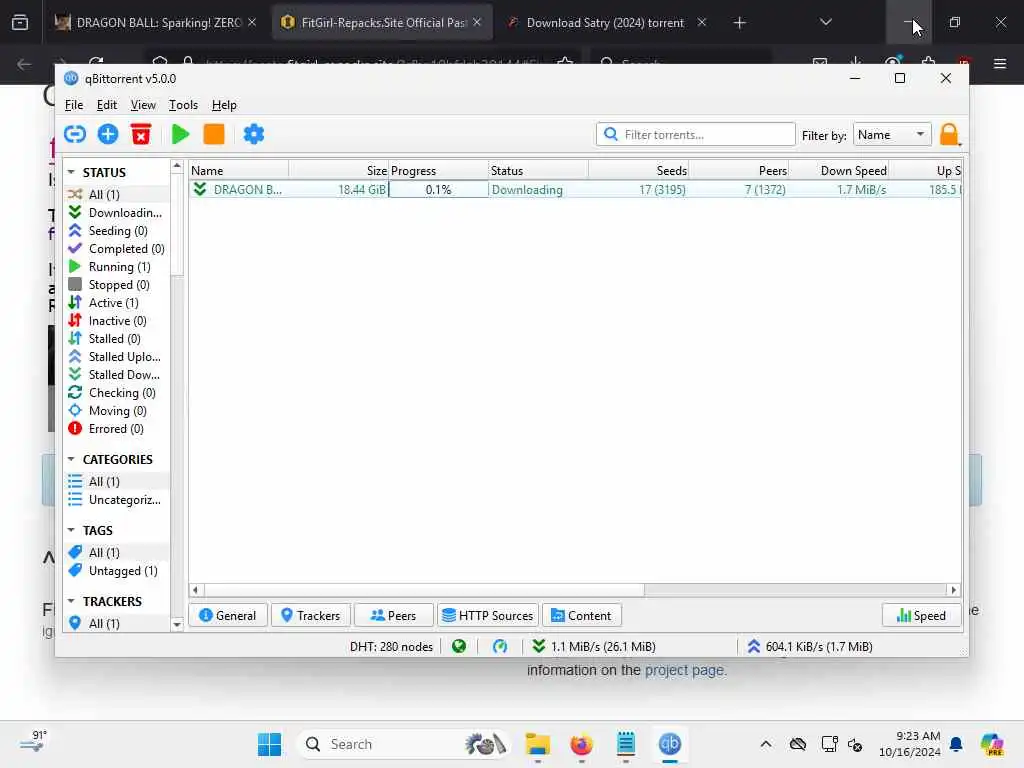
Task: Collapse the STATUS section
Action: point(71,172)
